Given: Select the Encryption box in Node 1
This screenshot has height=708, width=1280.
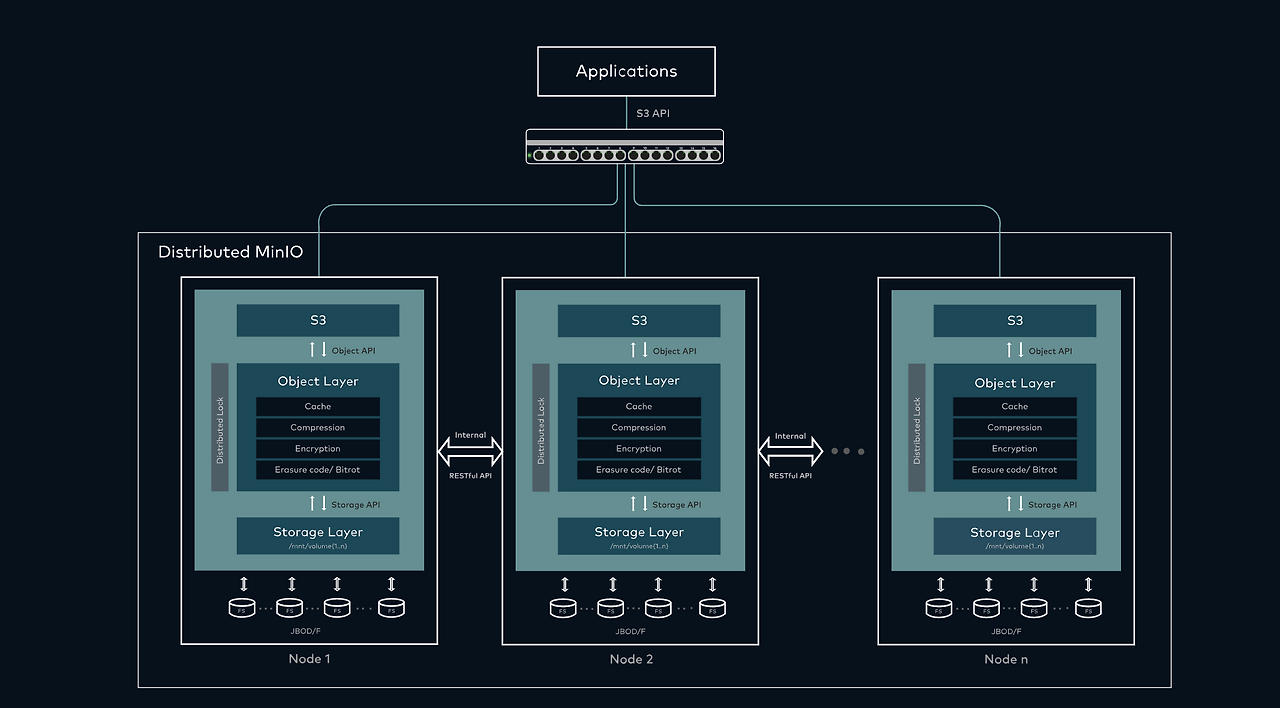Looking at the screenshot, I should 318,449.
